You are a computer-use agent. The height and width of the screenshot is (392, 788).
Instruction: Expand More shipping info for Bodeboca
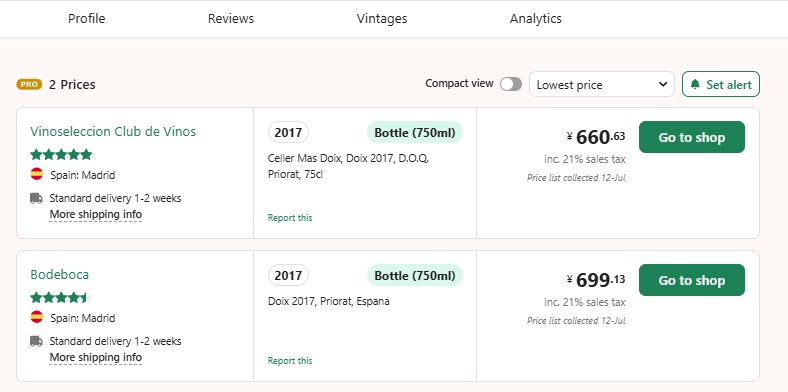pos(95,357)
